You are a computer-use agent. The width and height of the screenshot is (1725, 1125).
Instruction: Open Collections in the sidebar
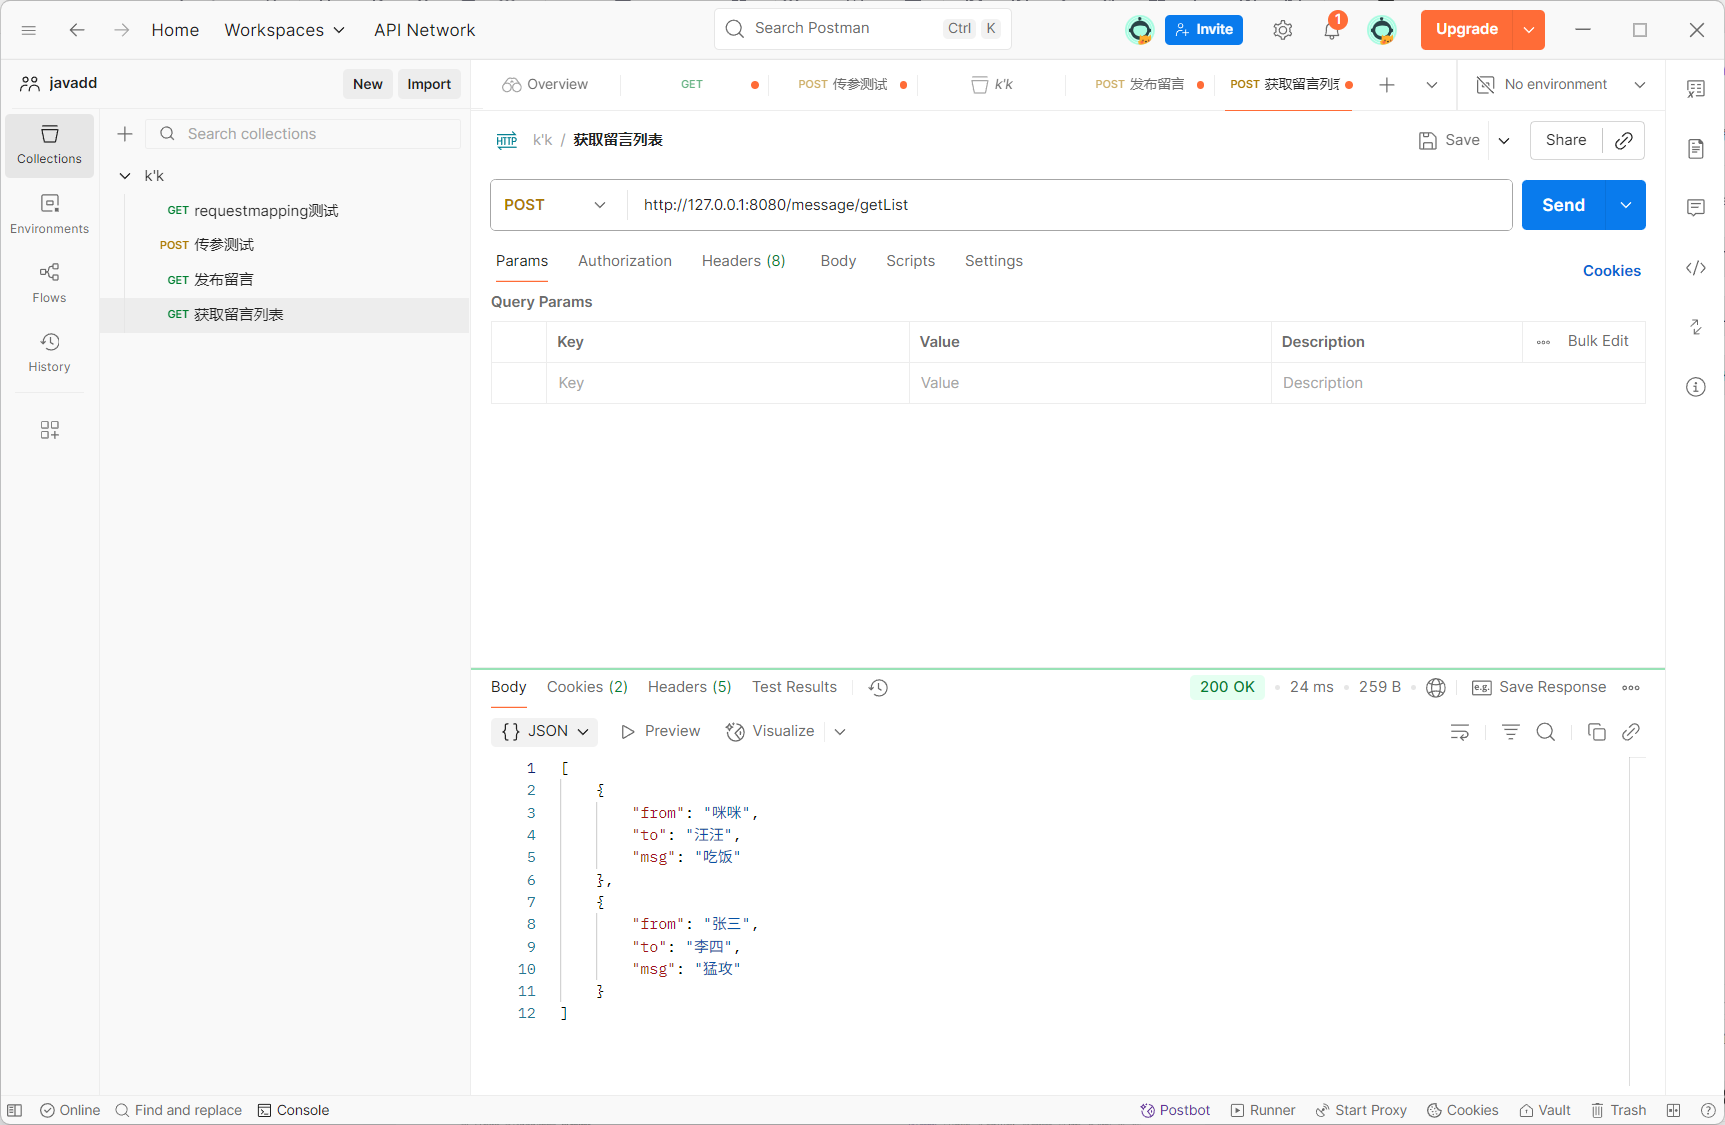pyautogui.click(x=49, y=145)
